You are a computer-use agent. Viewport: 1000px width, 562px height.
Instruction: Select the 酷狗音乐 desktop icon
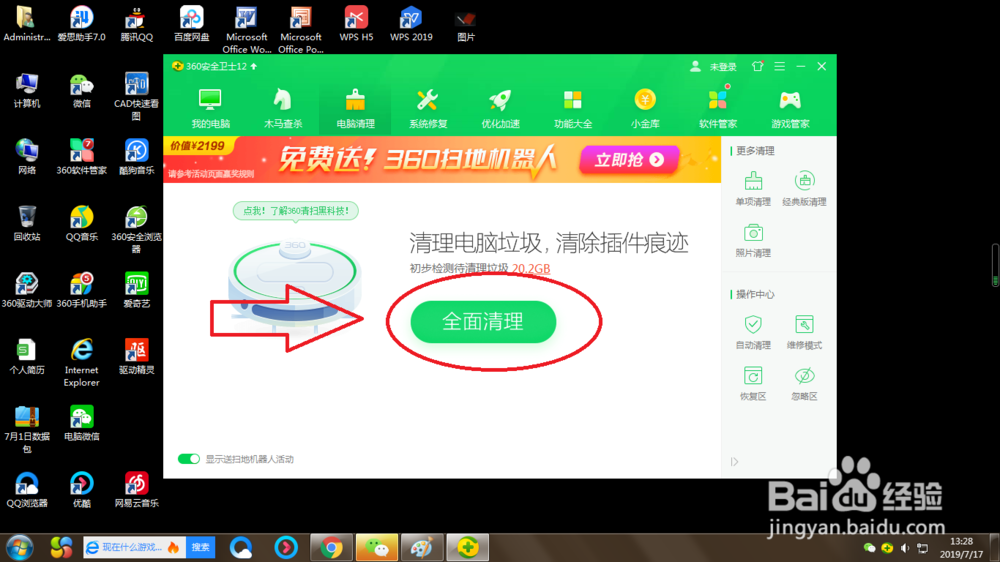(136, 157)
